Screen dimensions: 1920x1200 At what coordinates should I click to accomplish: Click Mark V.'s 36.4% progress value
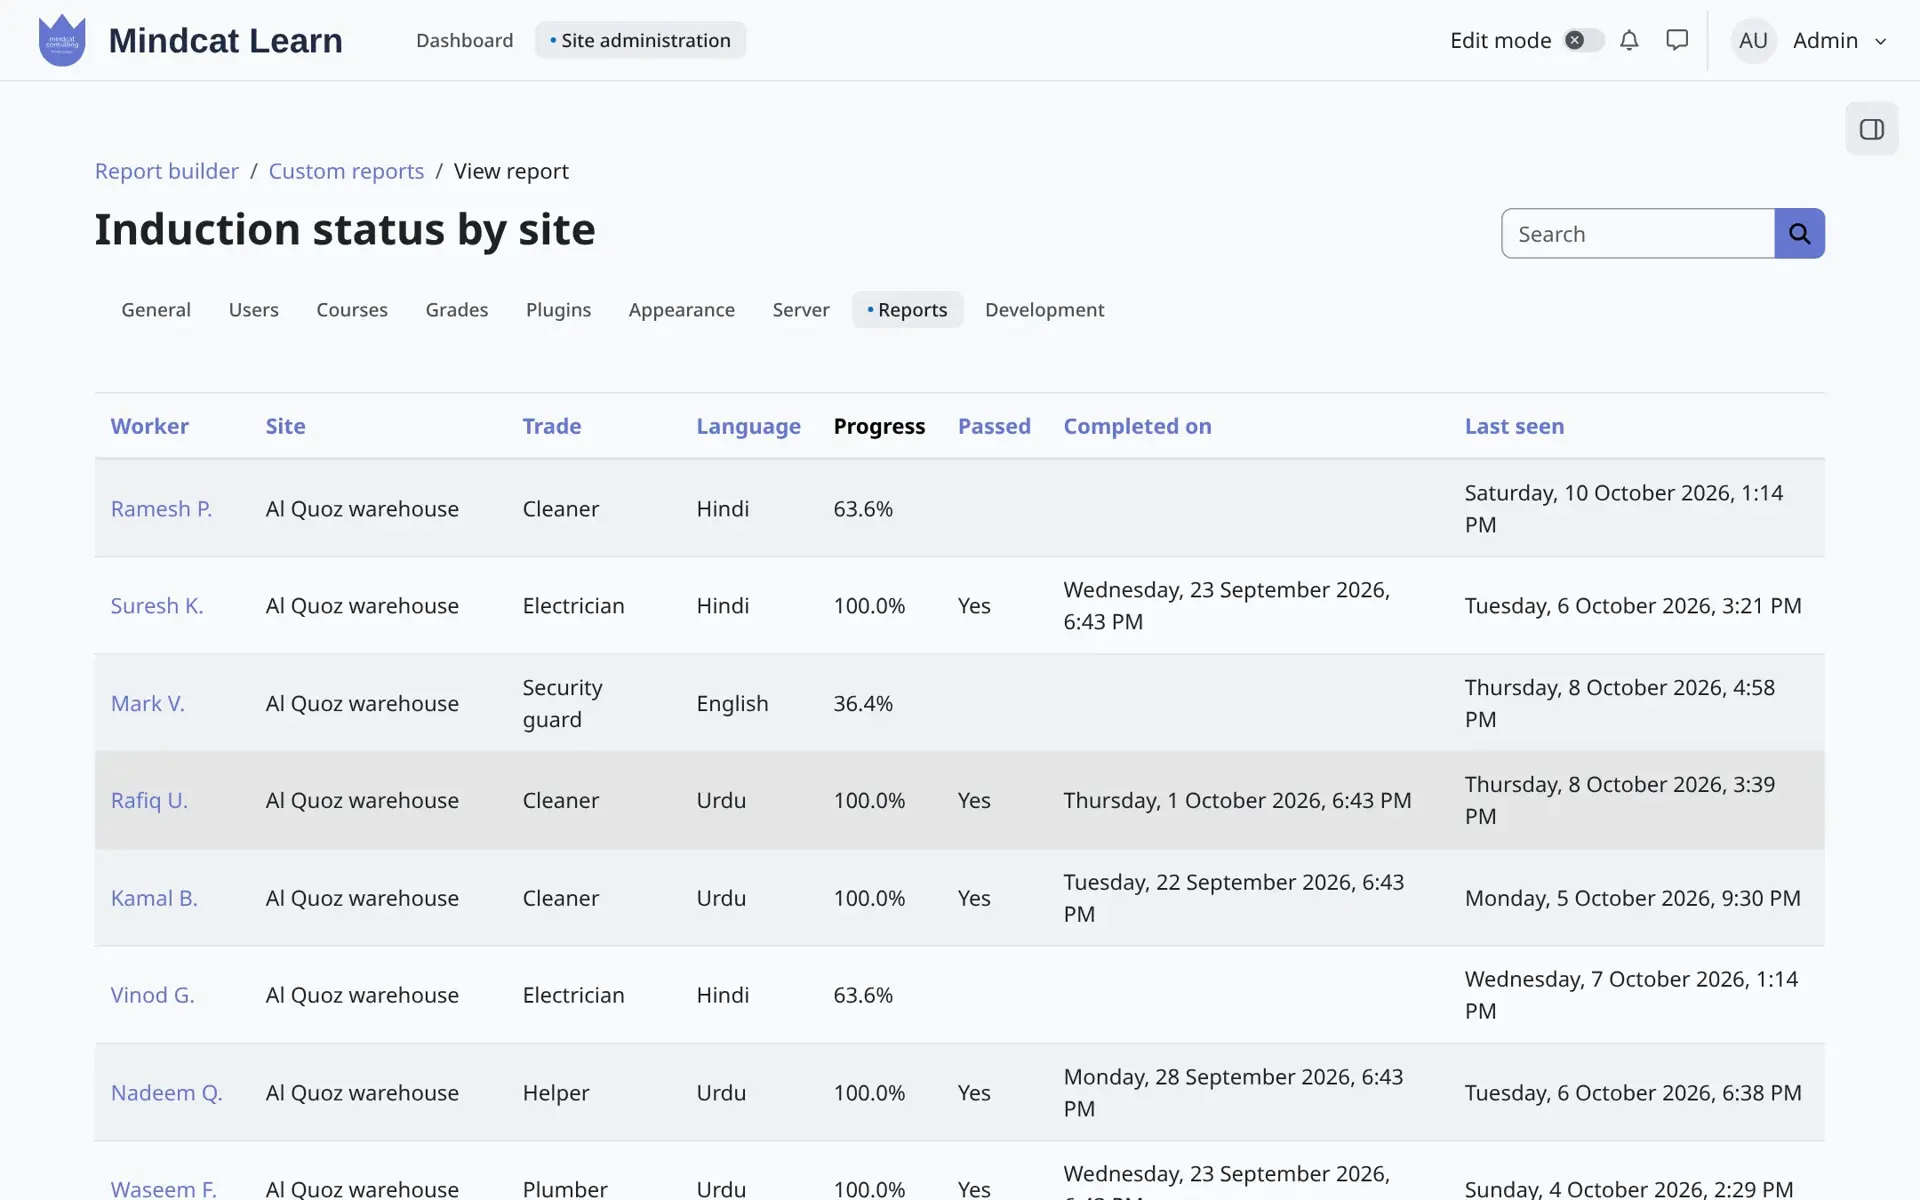click(x=863, y=704)
